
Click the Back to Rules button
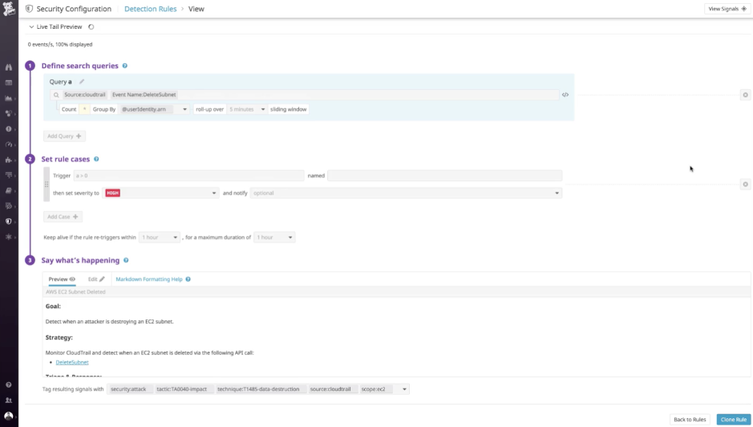(690, 419)
